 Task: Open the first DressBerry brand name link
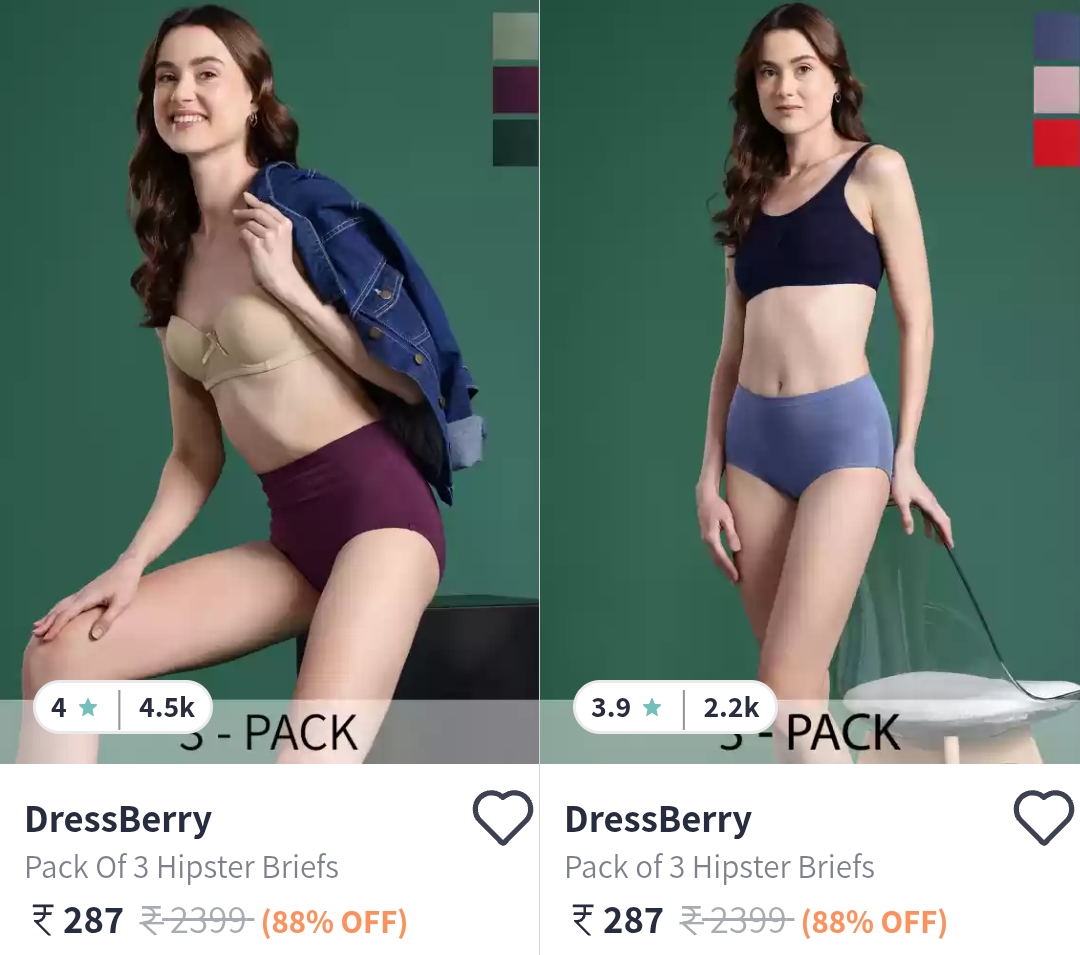click(x=118, y=819)
